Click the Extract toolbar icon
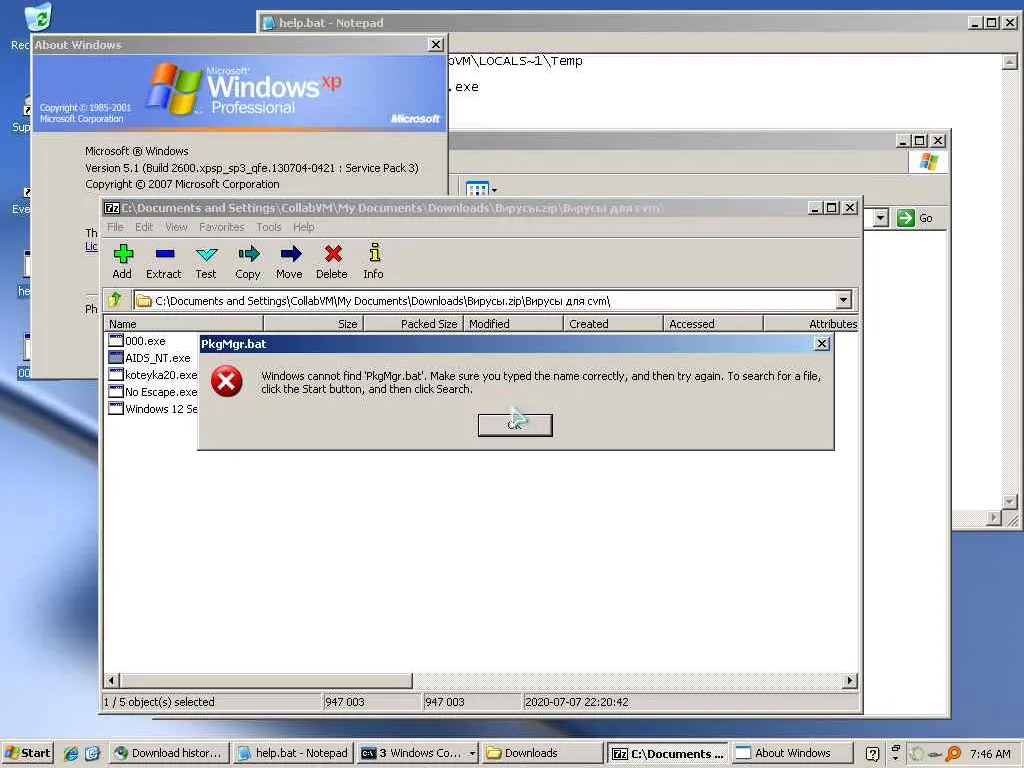Viewport: 1024px width, 768px height. [163, 261]
